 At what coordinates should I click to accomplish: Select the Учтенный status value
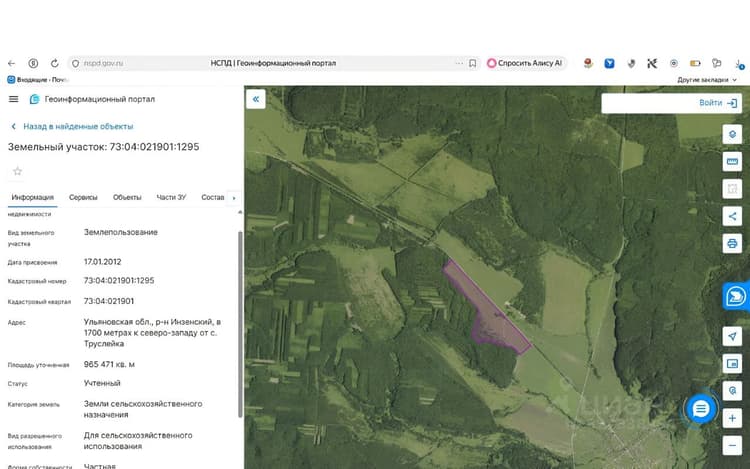(x=102, y=383)
